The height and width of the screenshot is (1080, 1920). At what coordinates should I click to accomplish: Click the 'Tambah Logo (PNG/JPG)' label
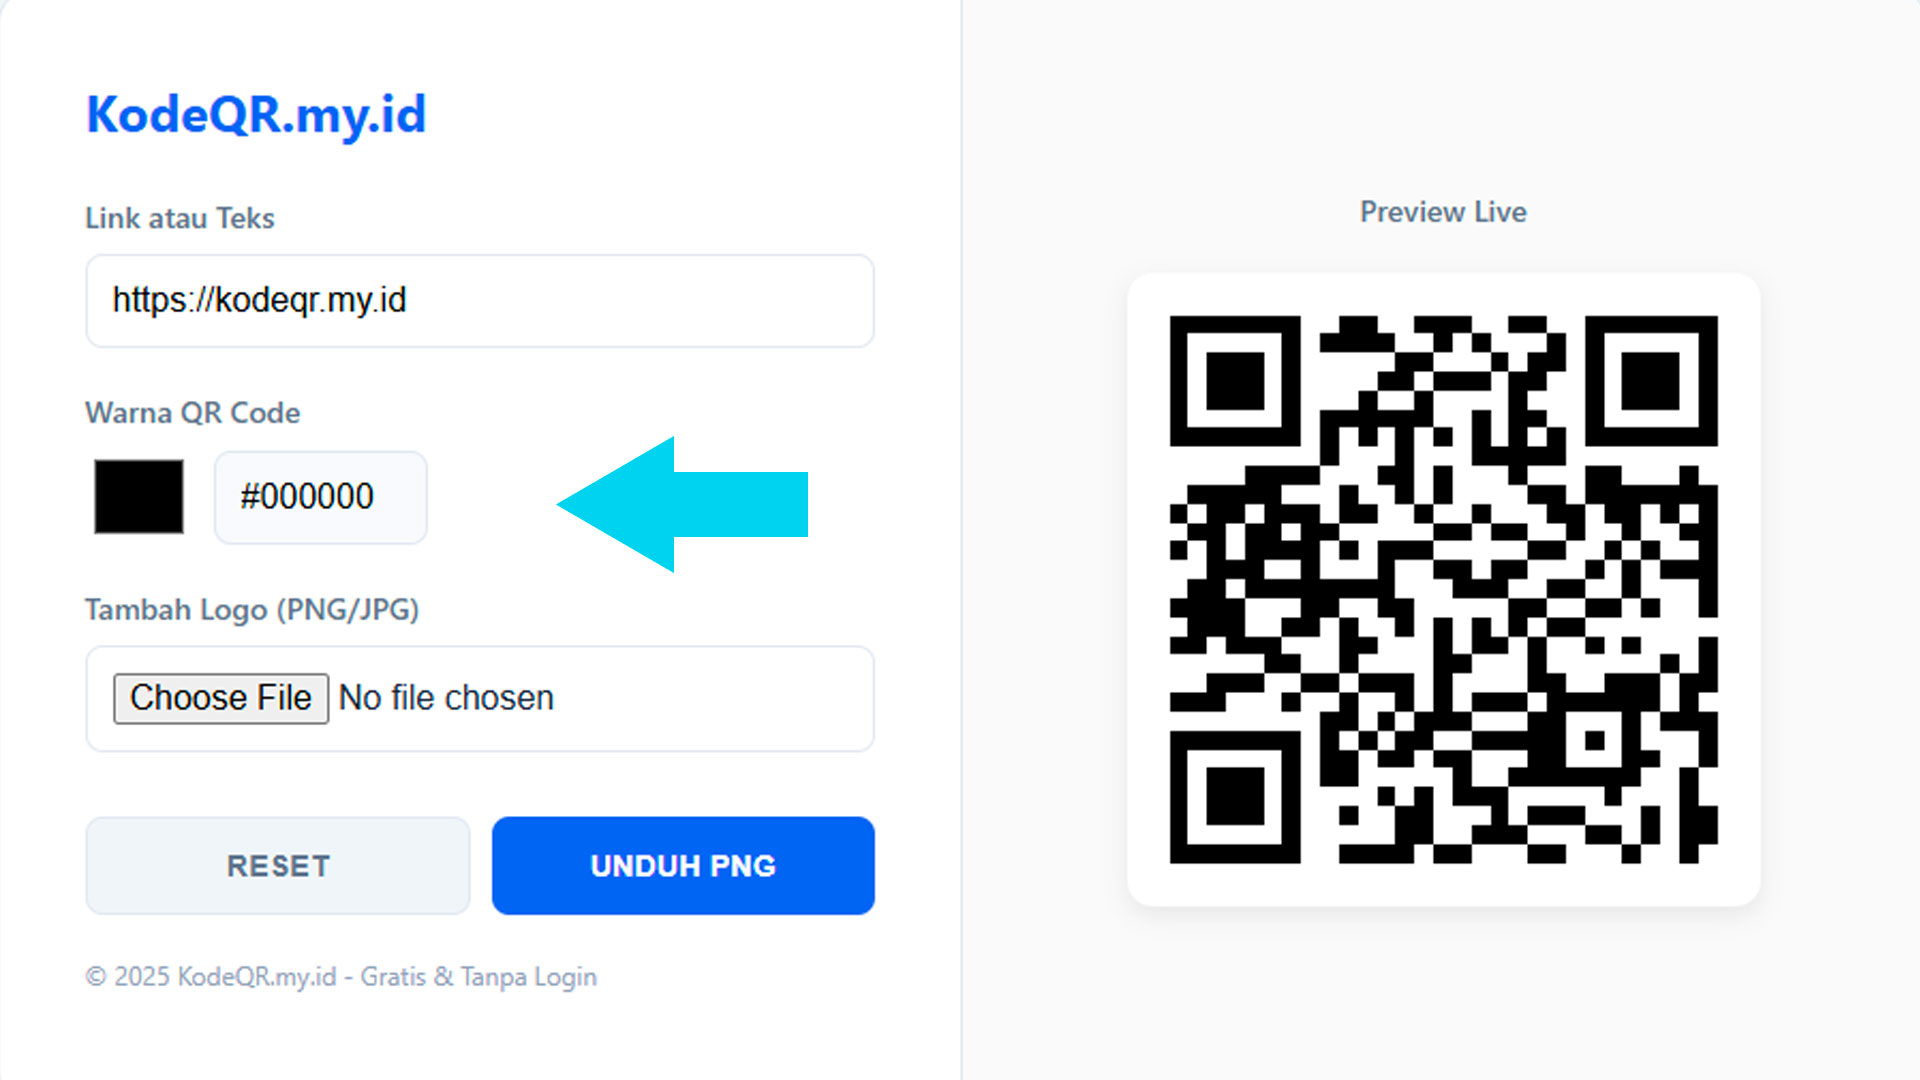252,610
